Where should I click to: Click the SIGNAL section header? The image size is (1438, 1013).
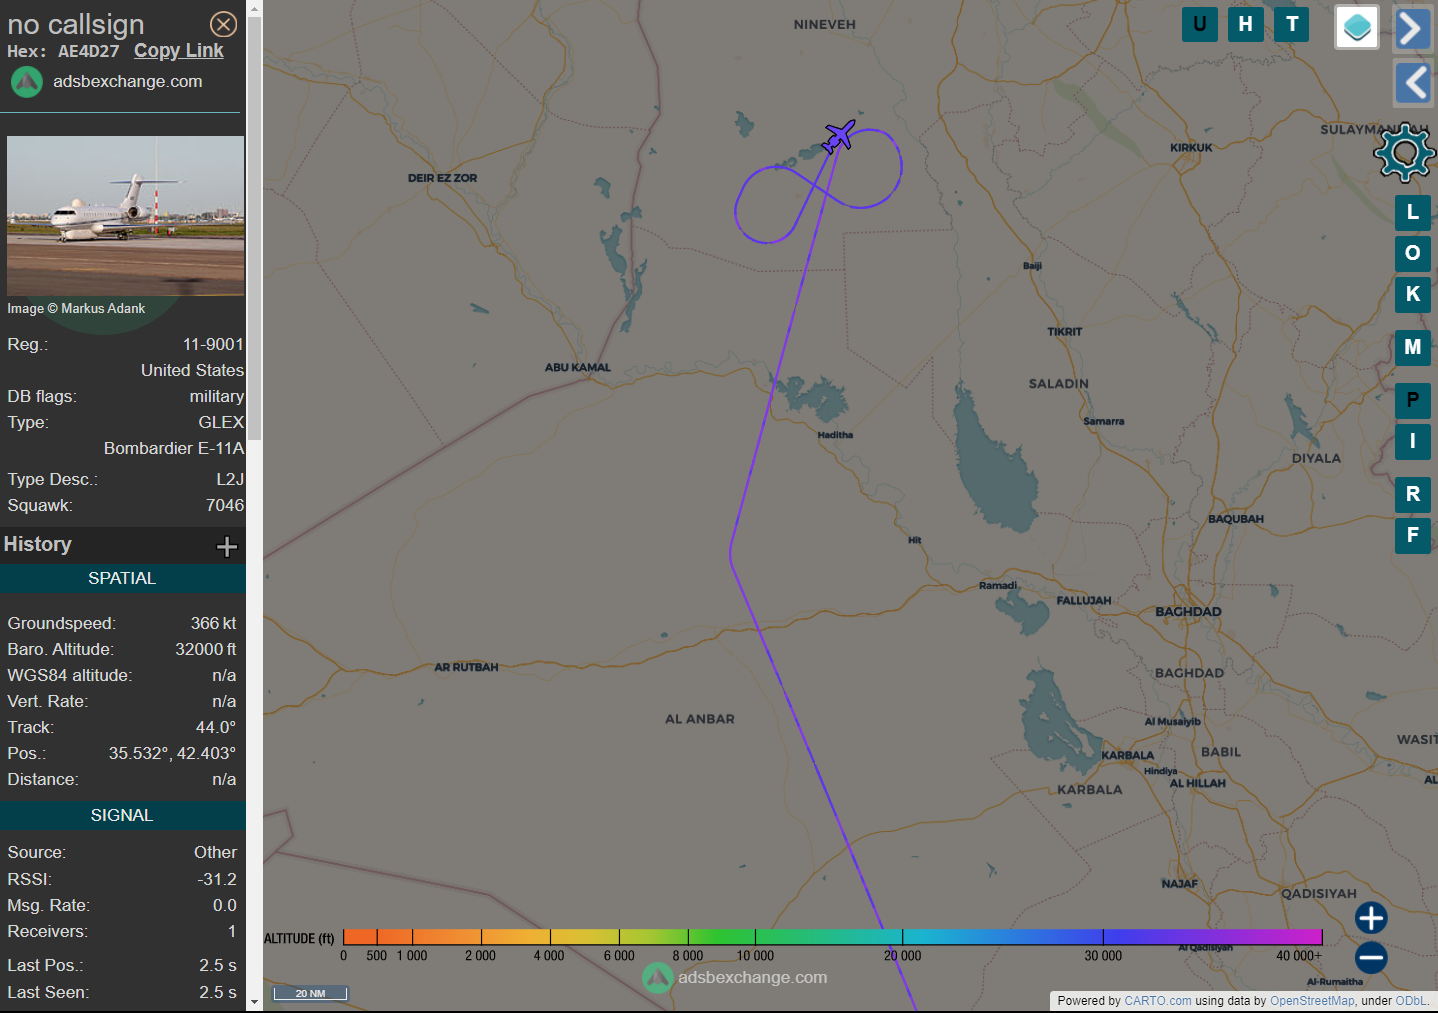(x=122, y=815)
